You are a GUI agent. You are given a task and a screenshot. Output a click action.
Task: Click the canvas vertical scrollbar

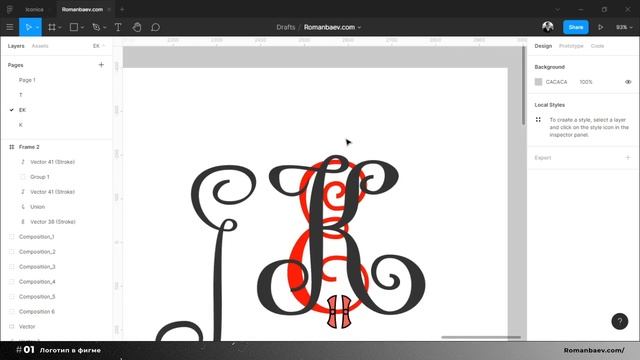tap(523, 86)
